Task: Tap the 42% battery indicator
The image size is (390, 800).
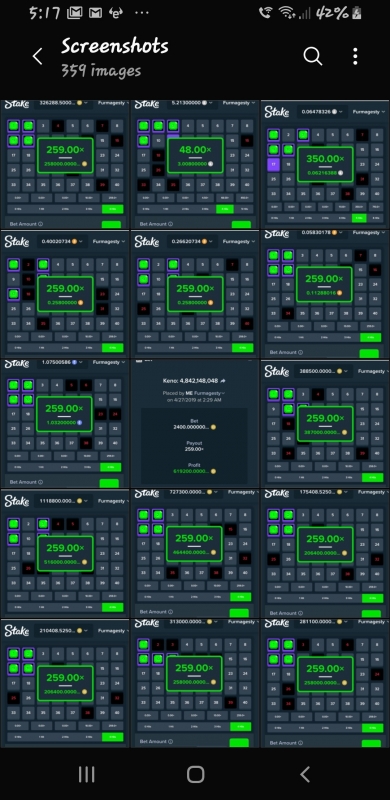Action: pos(339,13)
